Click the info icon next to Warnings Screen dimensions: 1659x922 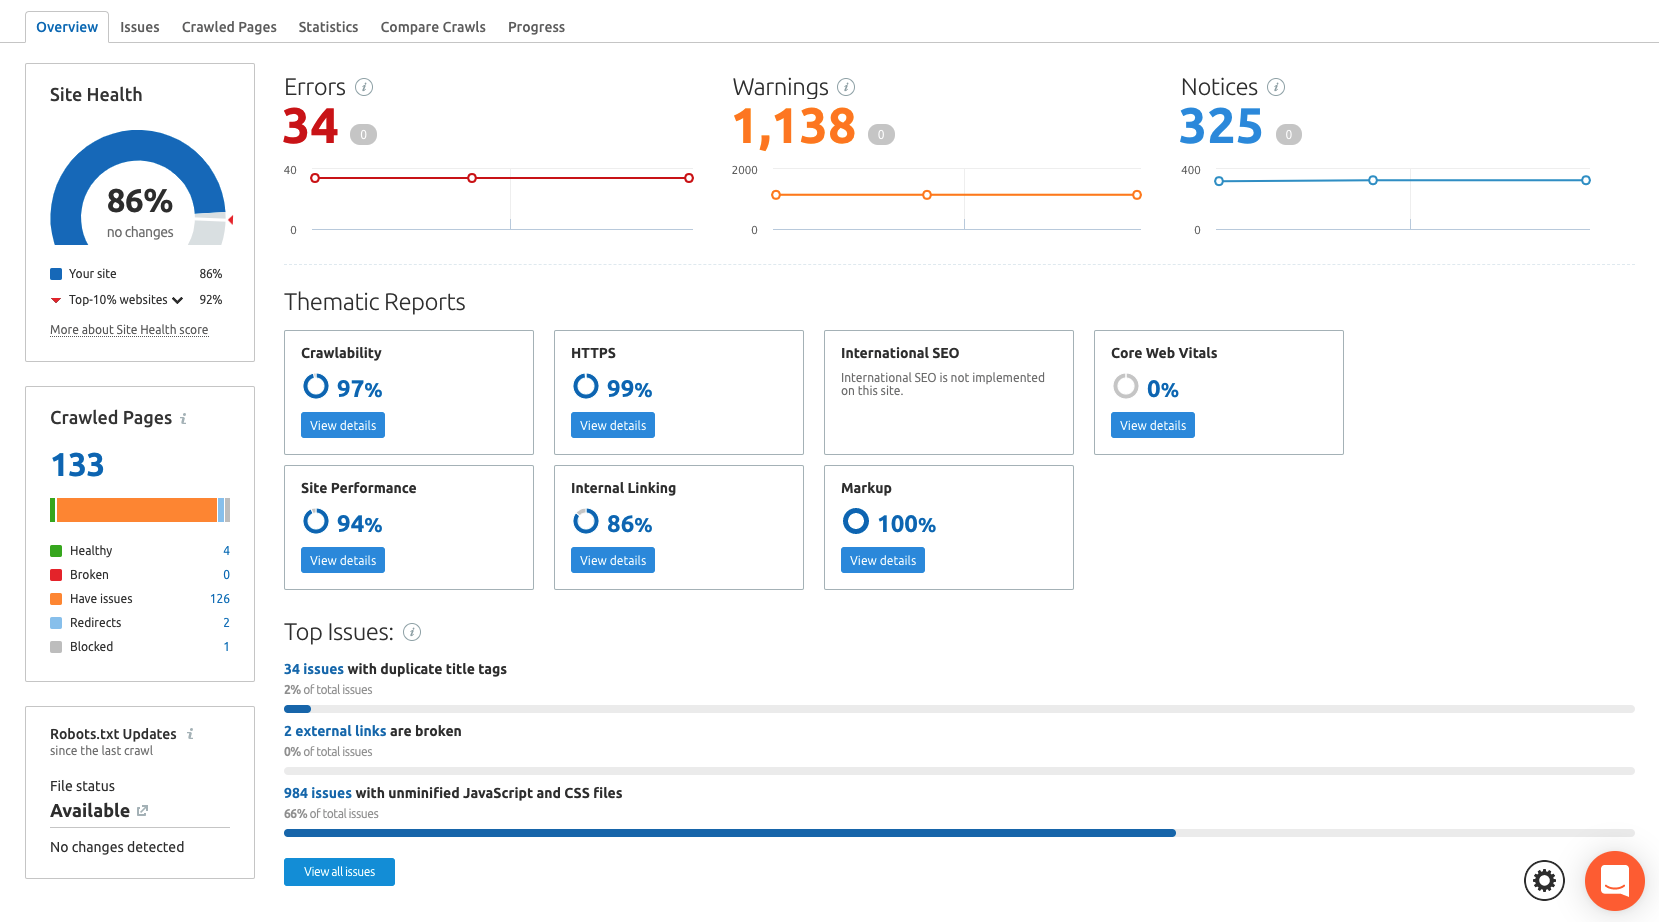(846, 87)
